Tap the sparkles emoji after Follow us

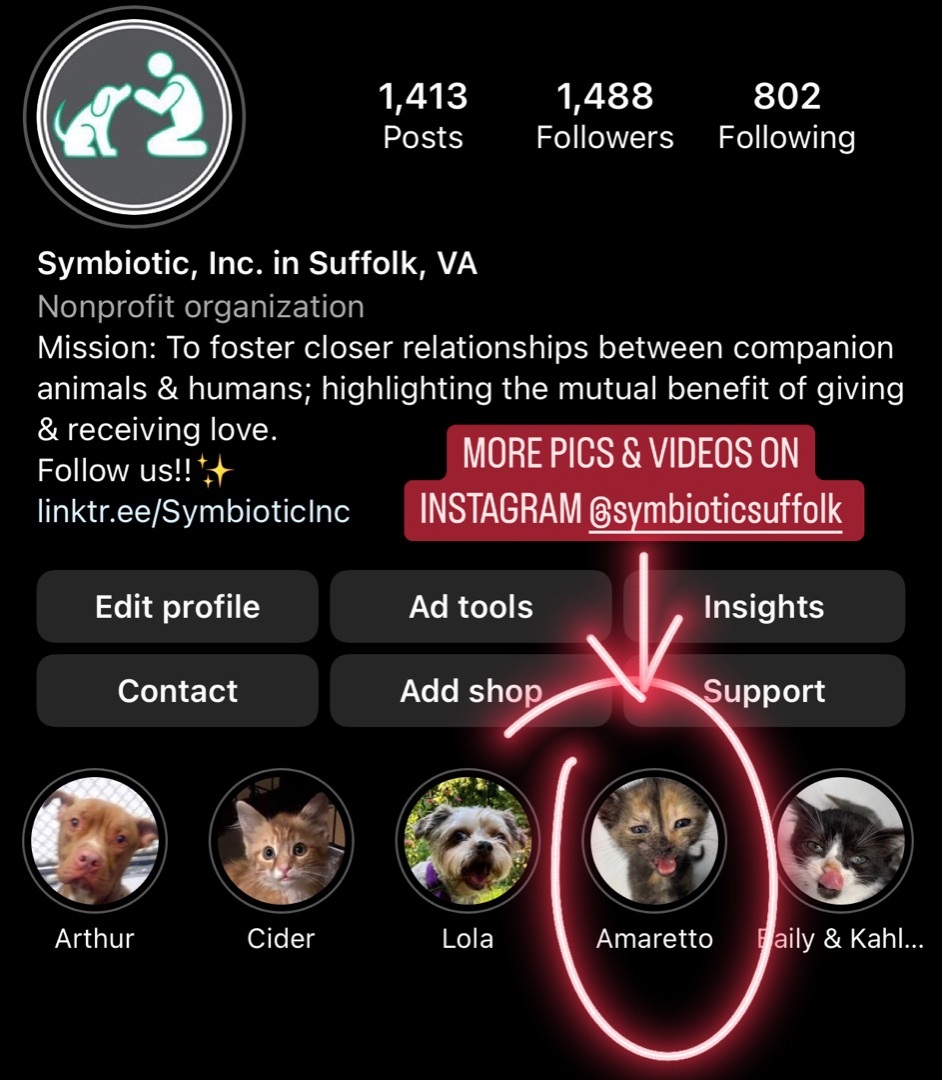(213, 470)
